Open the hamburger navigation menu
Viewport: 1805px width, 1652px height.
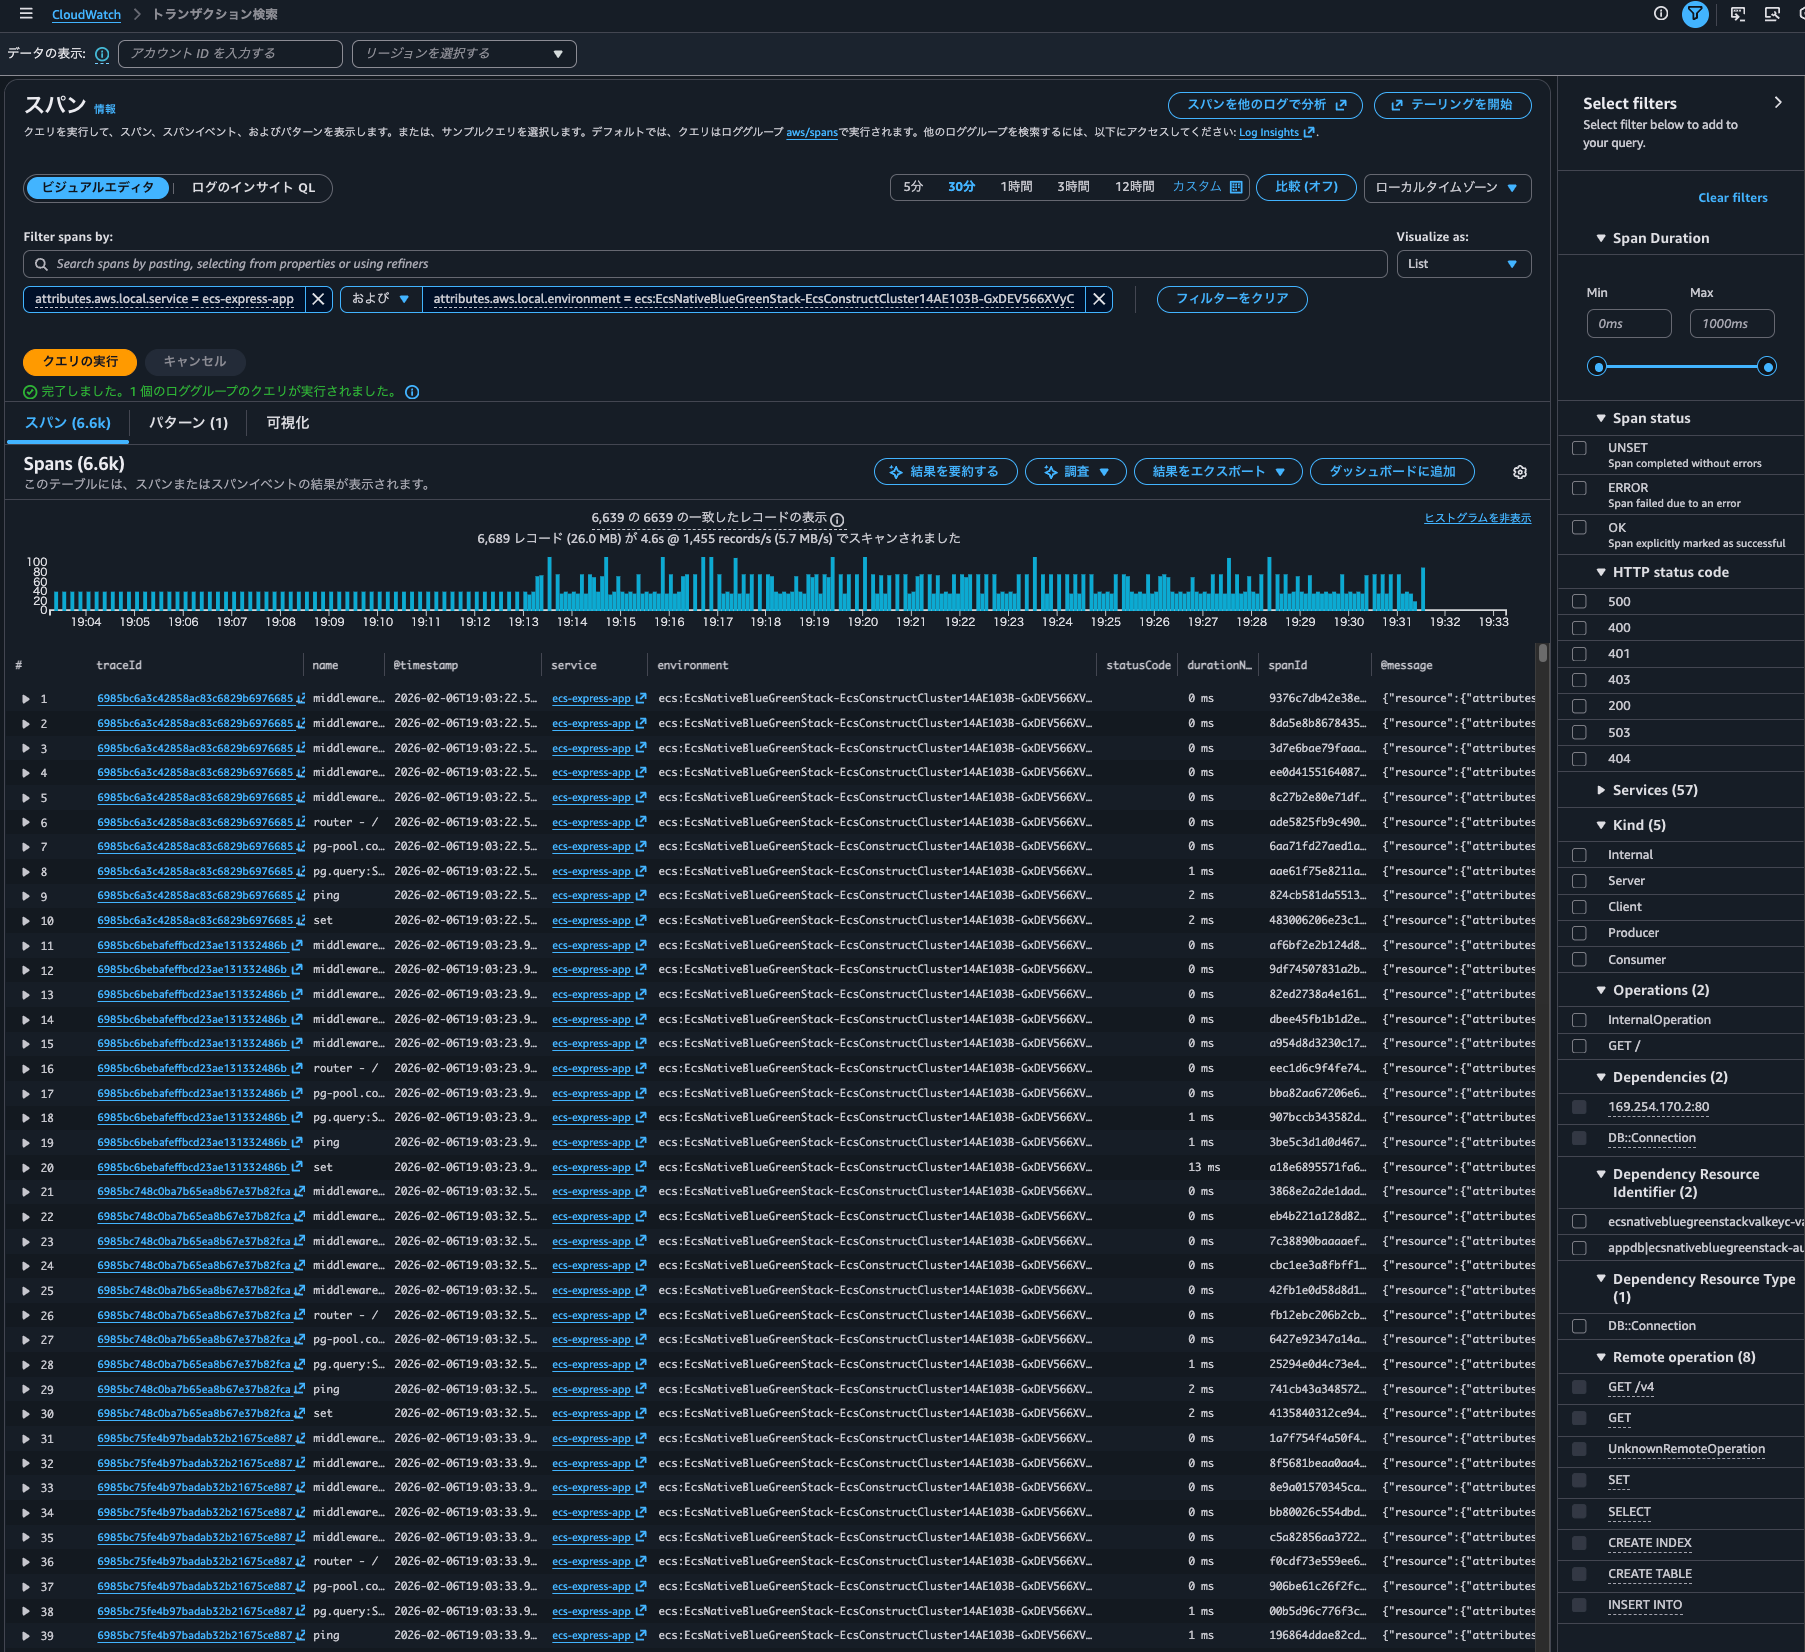tap(26, 14)
